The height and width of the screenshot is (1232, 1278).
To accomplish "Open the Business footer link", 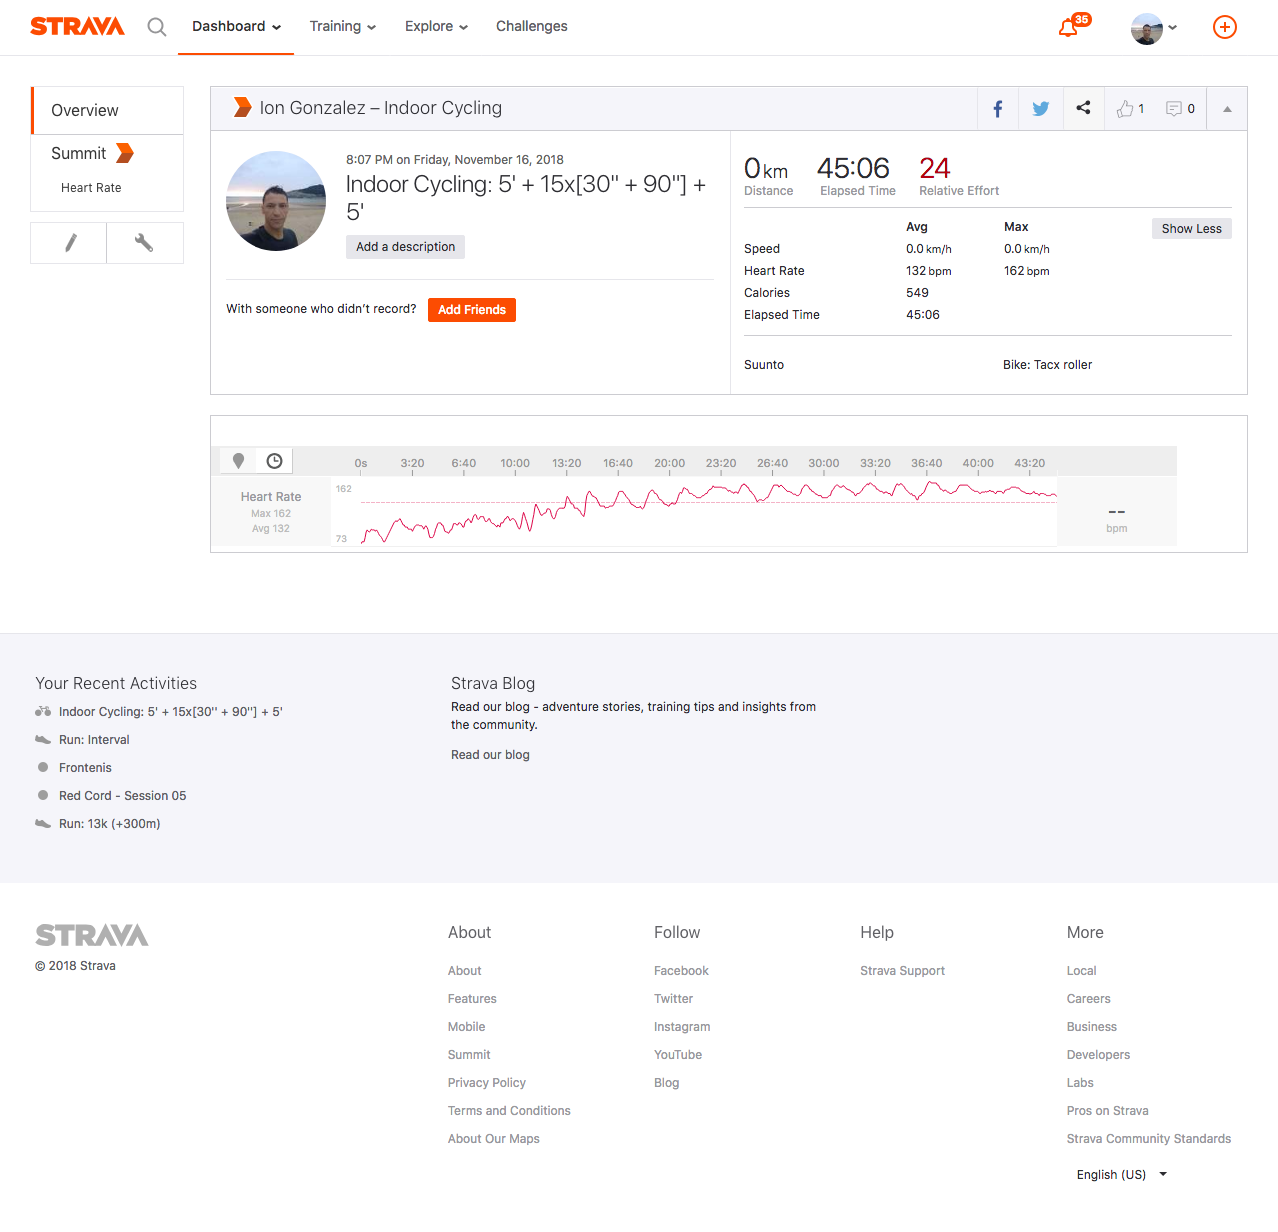I will pos(1092,1027).
